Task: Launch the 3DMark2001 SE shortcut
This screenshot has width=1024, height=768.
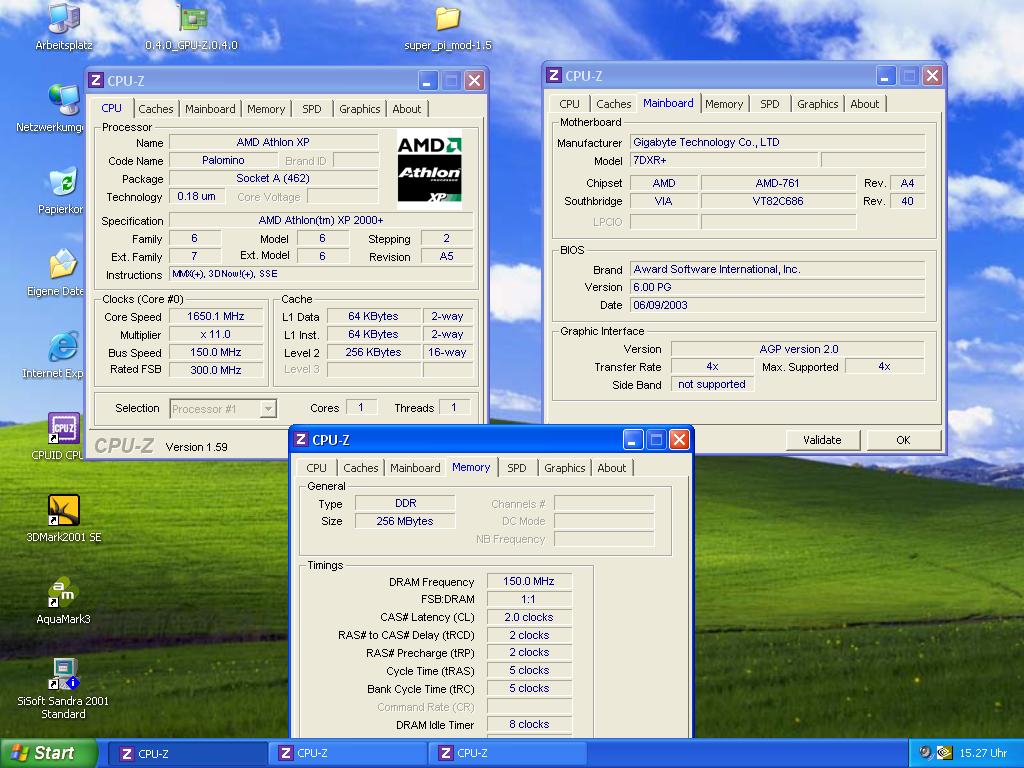Action: pyautogui.click(x=63, y=511)
